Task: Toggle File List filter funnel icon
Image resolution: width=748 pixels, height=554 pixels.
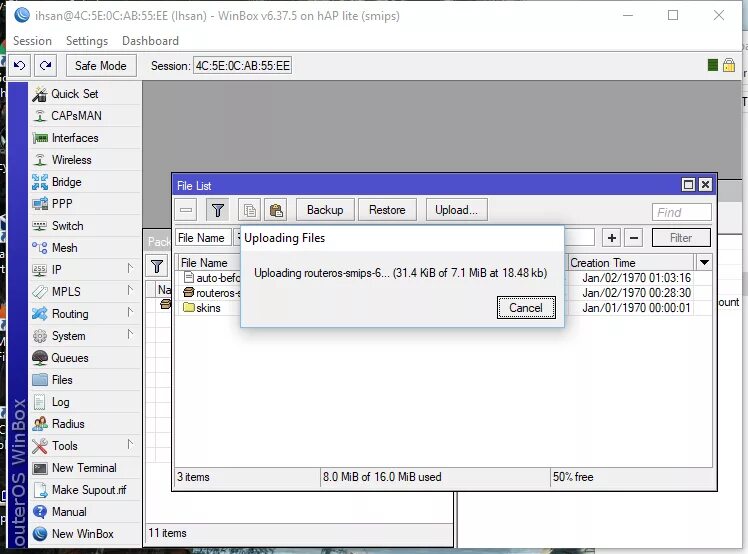Action: 218,210
